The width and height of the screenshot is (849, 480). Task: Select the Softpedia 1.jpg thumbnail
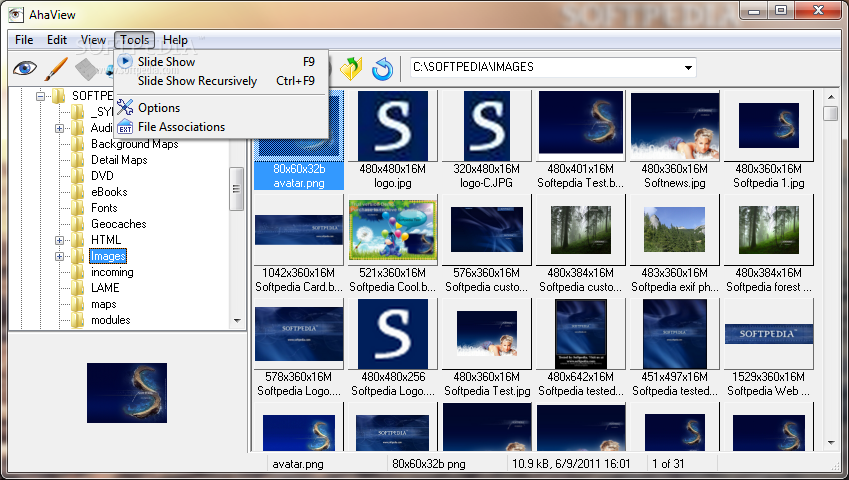point(768,126)
